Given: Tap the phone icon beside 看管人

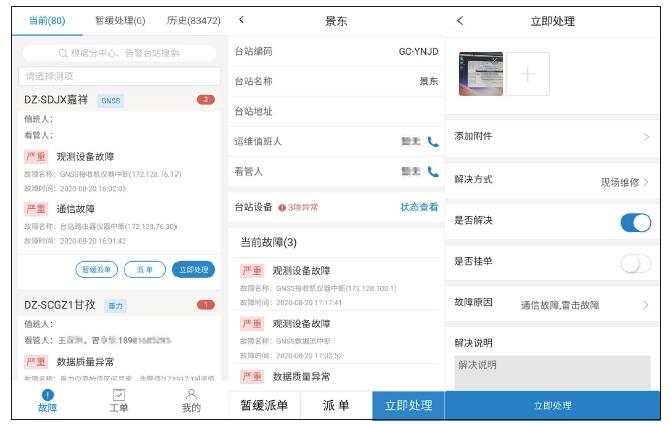Looking at the screenshot, I should pos(433,172).
